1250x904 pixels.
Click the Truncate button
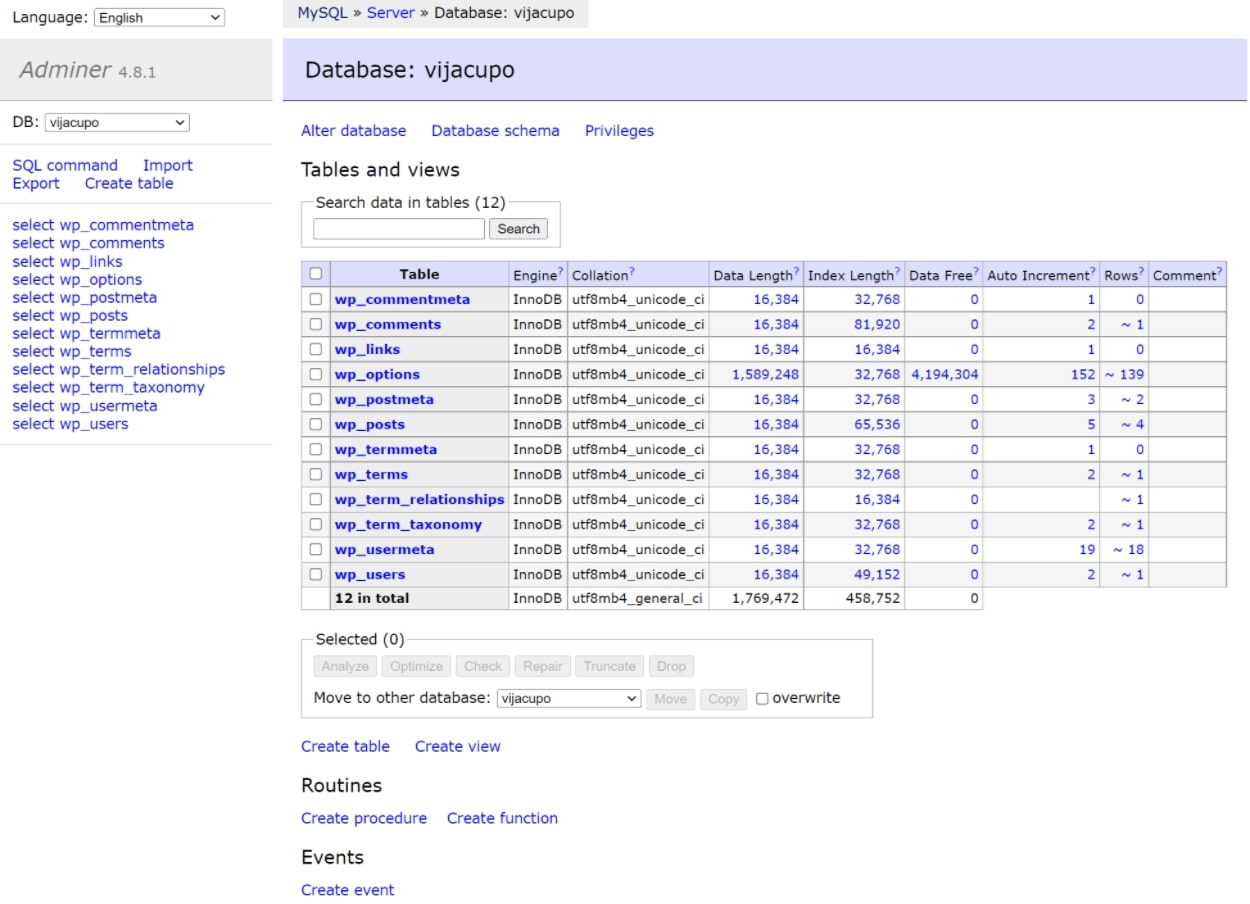coord(610,667)
